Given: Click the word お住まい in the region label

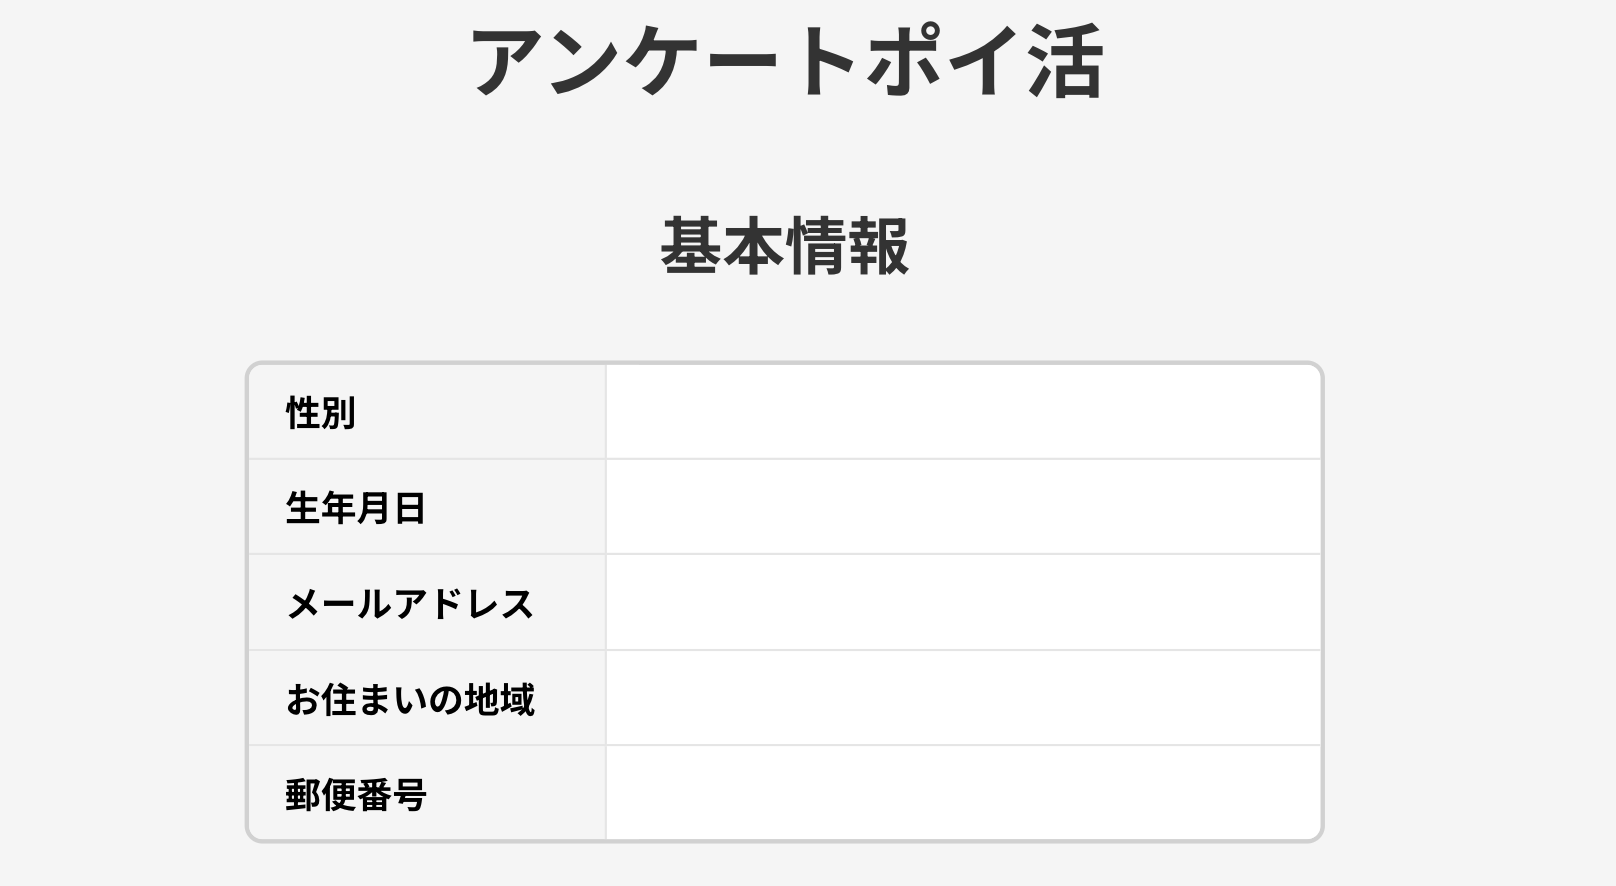Looking at the screenshot, I should click(355, 699).
